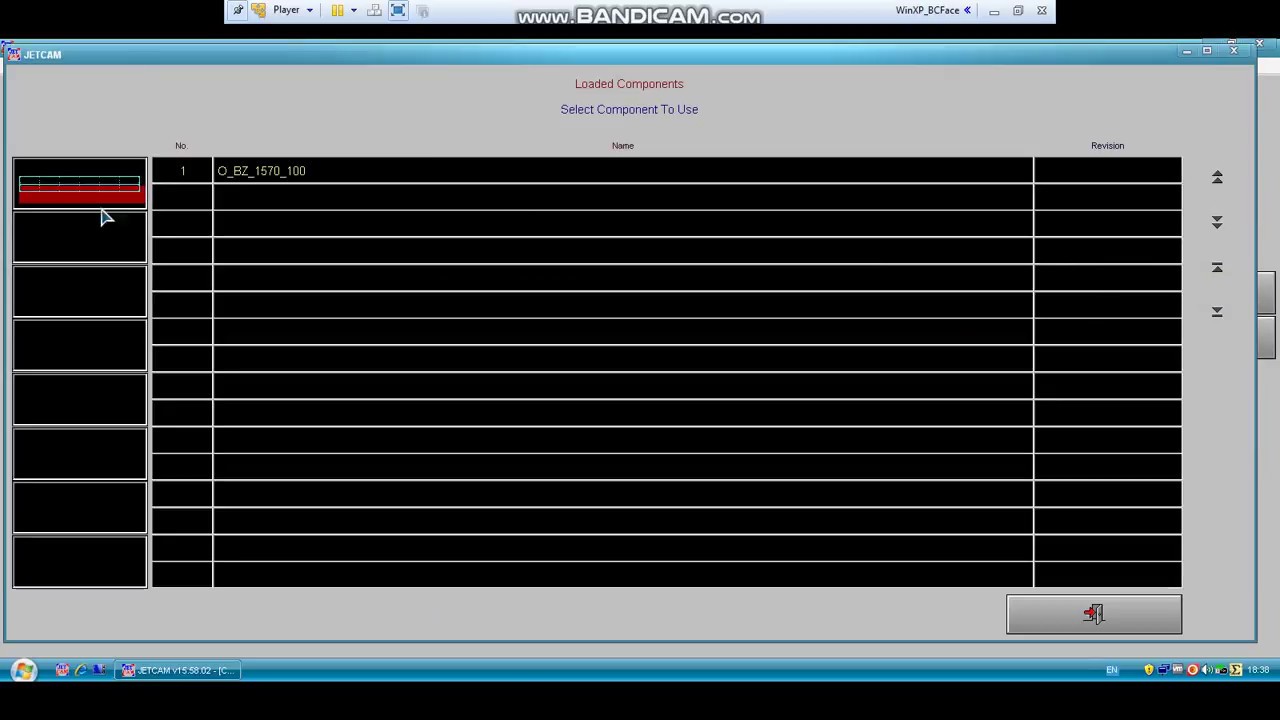Click the pause virtual machine icon
Image resolution: width=1280 pixels, height=720 pixels.
point(337,10)
